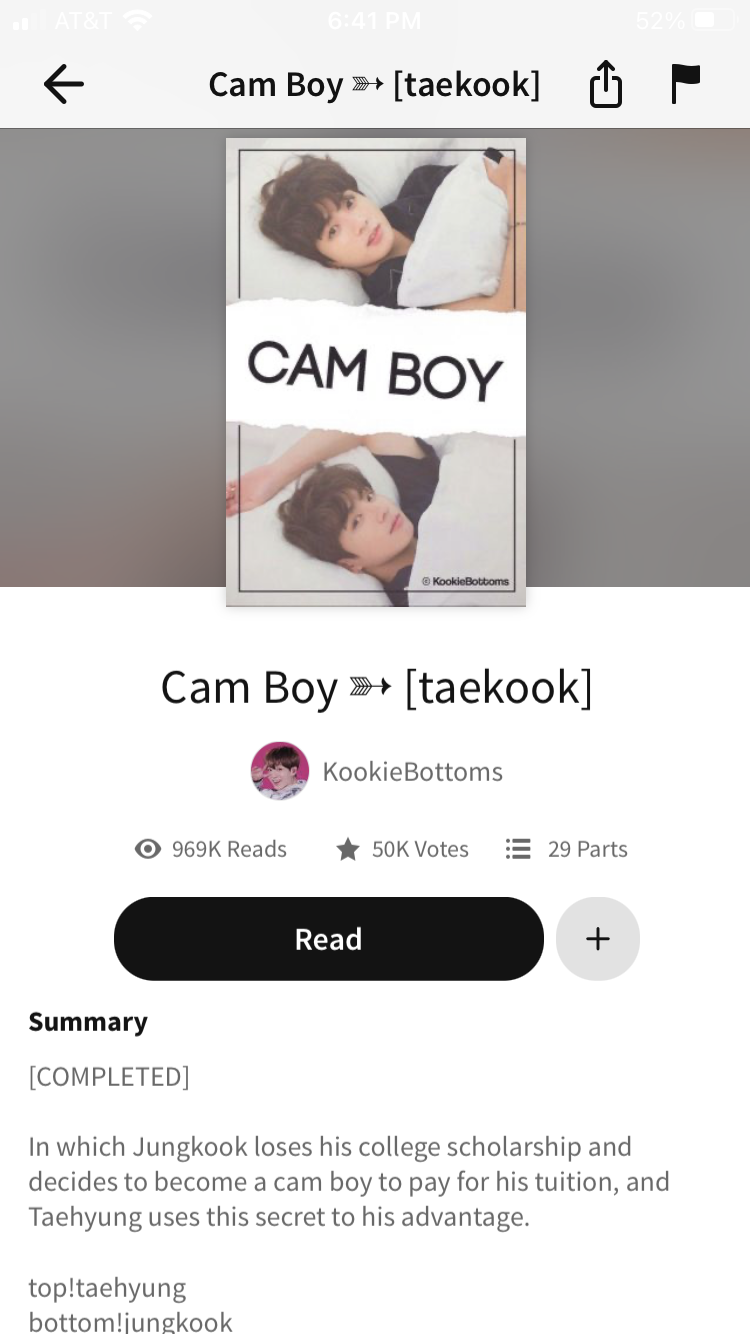Report story with the flag icon
Viewport: 750px width, 1334px height.
click(686, 84)
